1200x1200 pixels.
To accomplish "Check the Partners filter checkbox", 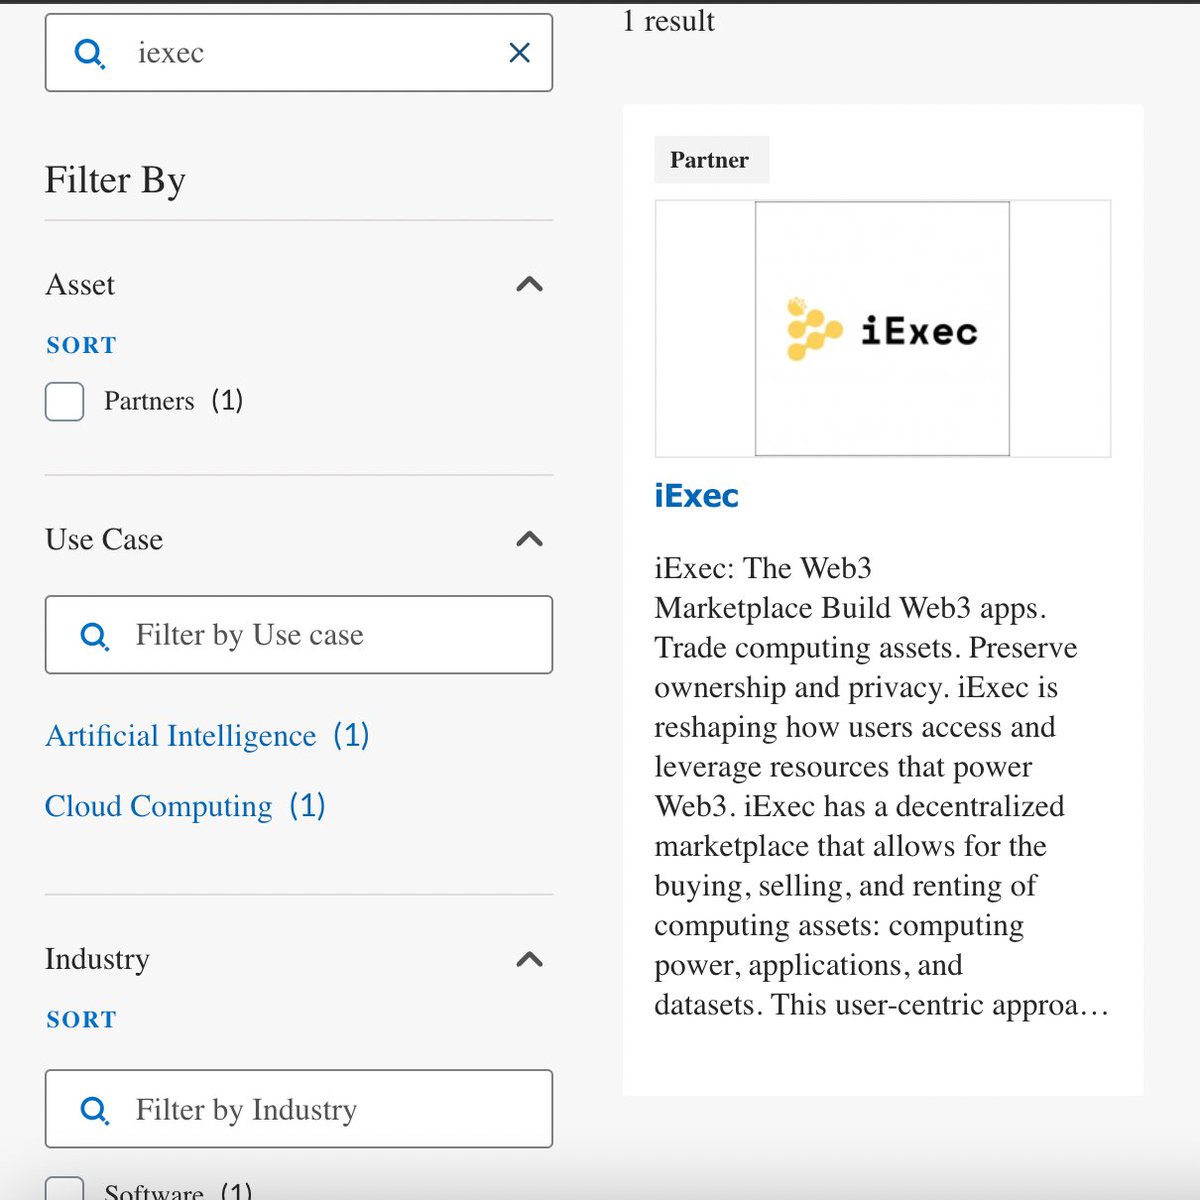I will (65, 402).
